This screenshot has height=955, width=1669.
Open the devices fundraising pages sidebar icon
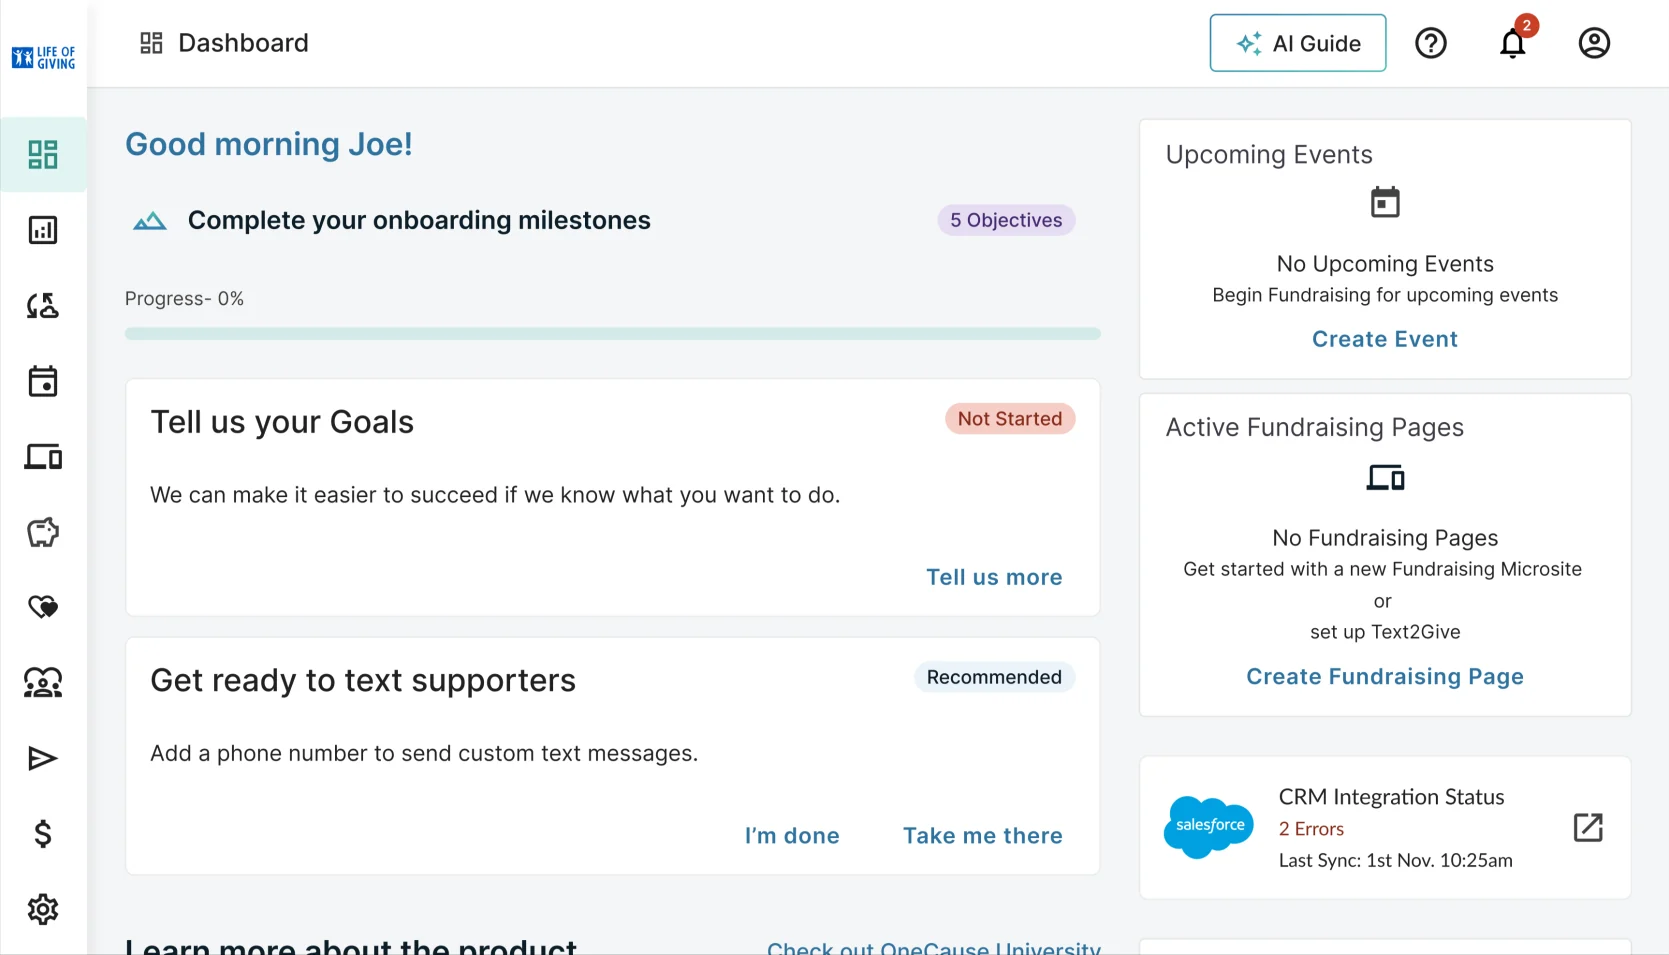[x=43, y=457]
